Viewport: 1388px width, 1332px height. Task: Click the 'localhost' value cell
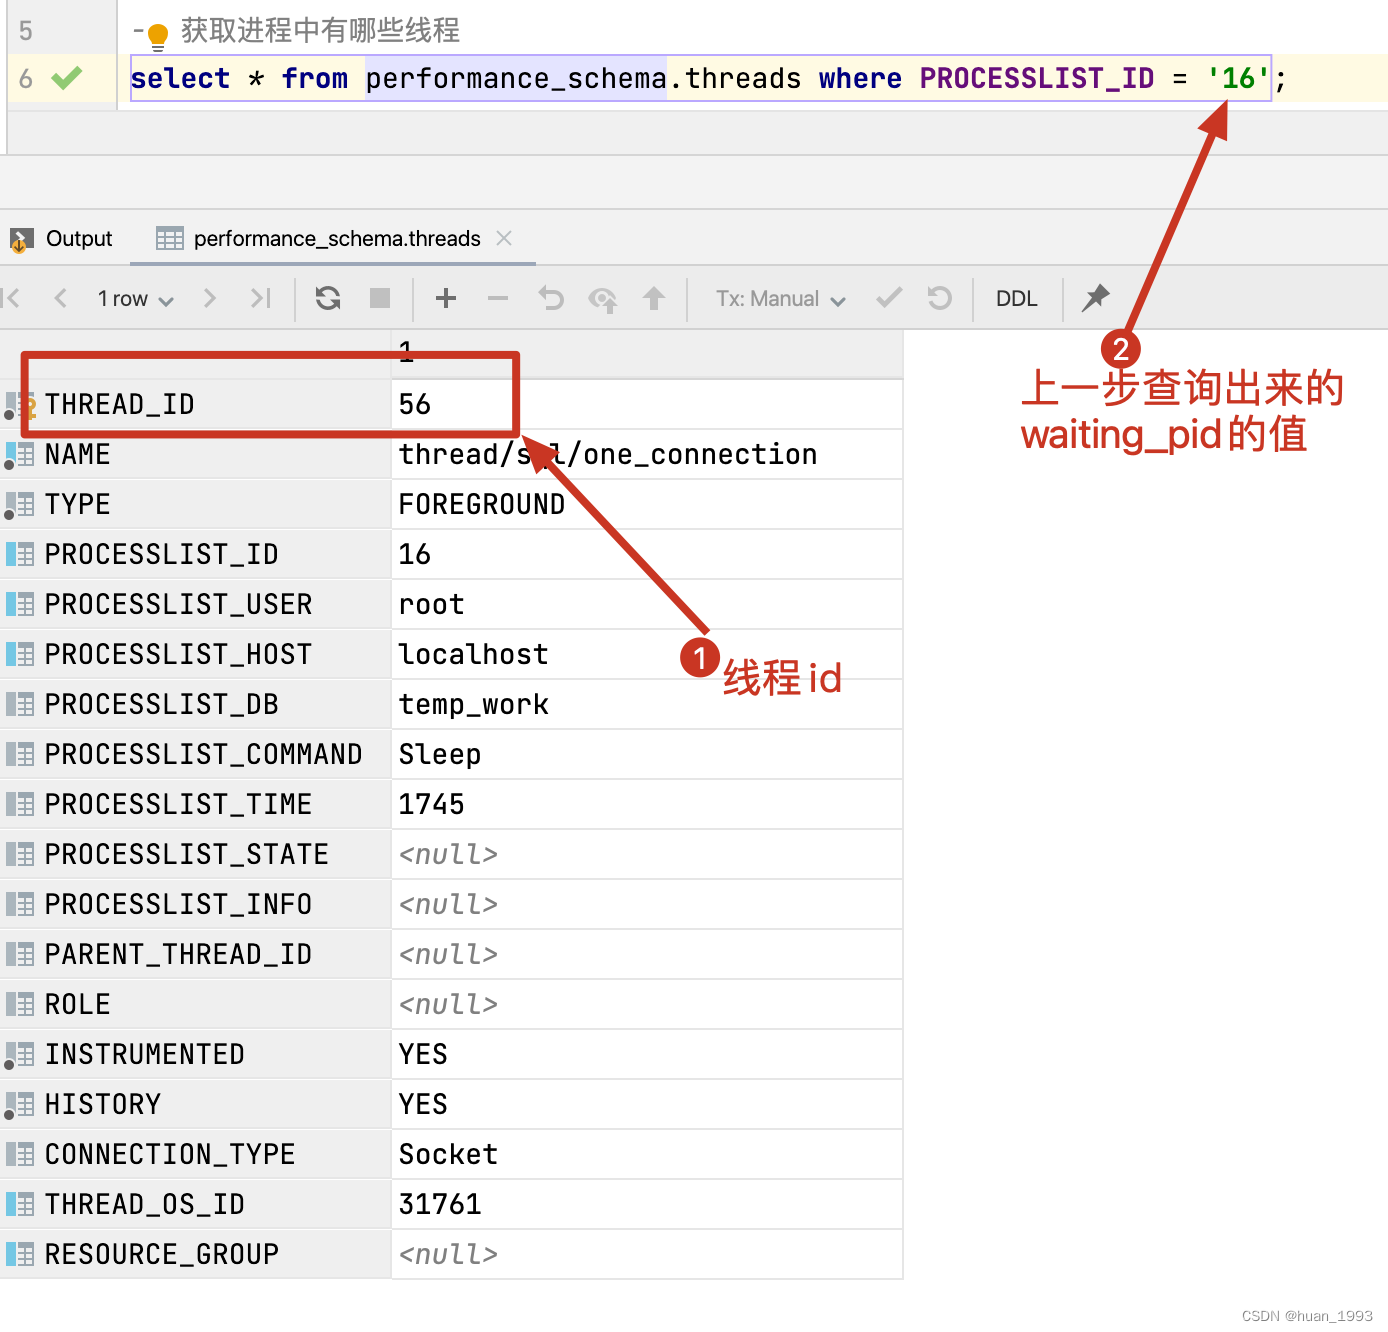[x=647, y=654]
